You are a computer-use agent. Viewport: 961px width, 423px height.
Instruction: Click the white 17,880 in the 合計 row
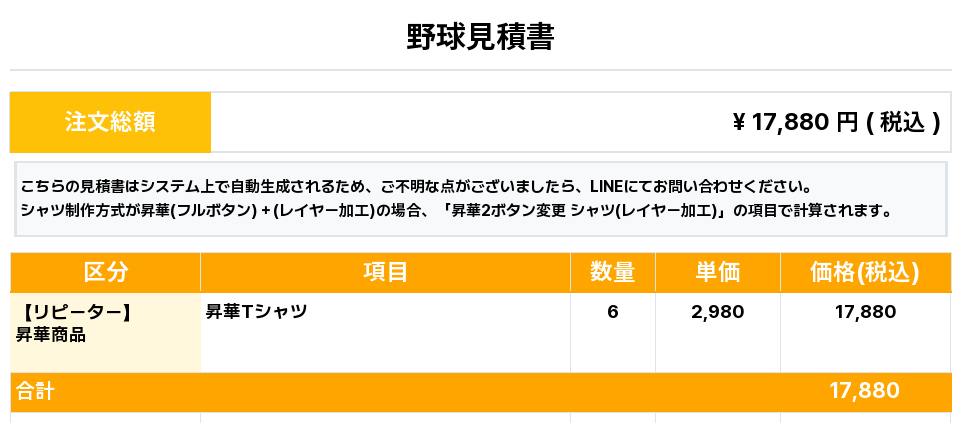coord(864,391)
